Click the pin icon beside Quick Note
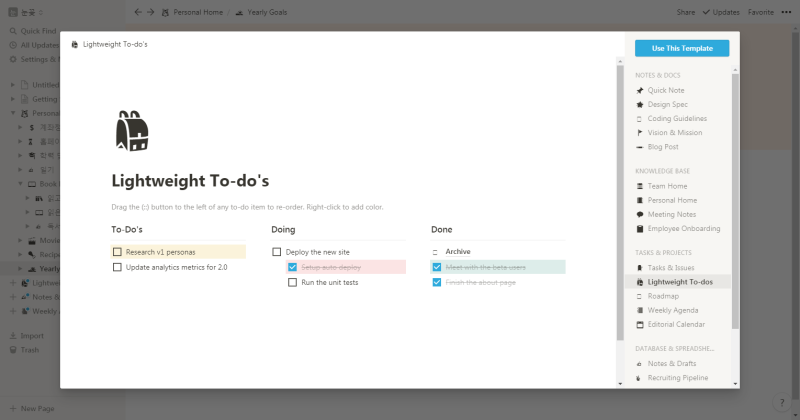 coord(640,90)
